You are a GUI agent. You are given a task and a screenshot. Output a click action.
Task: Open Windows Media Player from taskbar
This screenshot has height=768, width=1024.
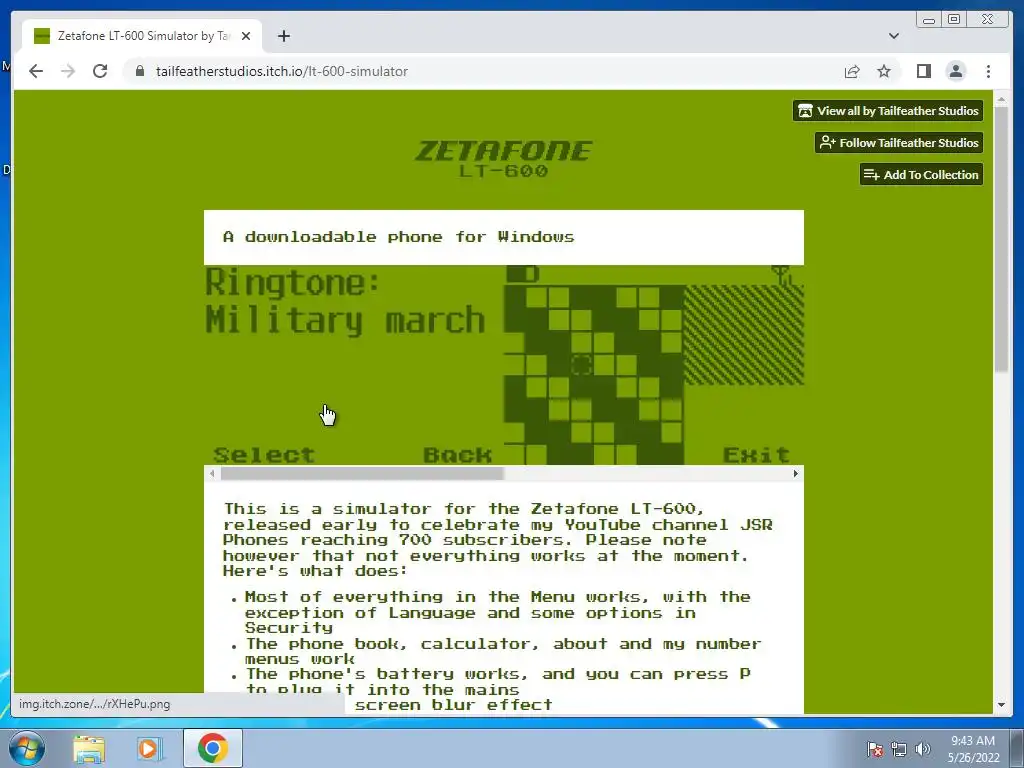(x=149, y=748)
